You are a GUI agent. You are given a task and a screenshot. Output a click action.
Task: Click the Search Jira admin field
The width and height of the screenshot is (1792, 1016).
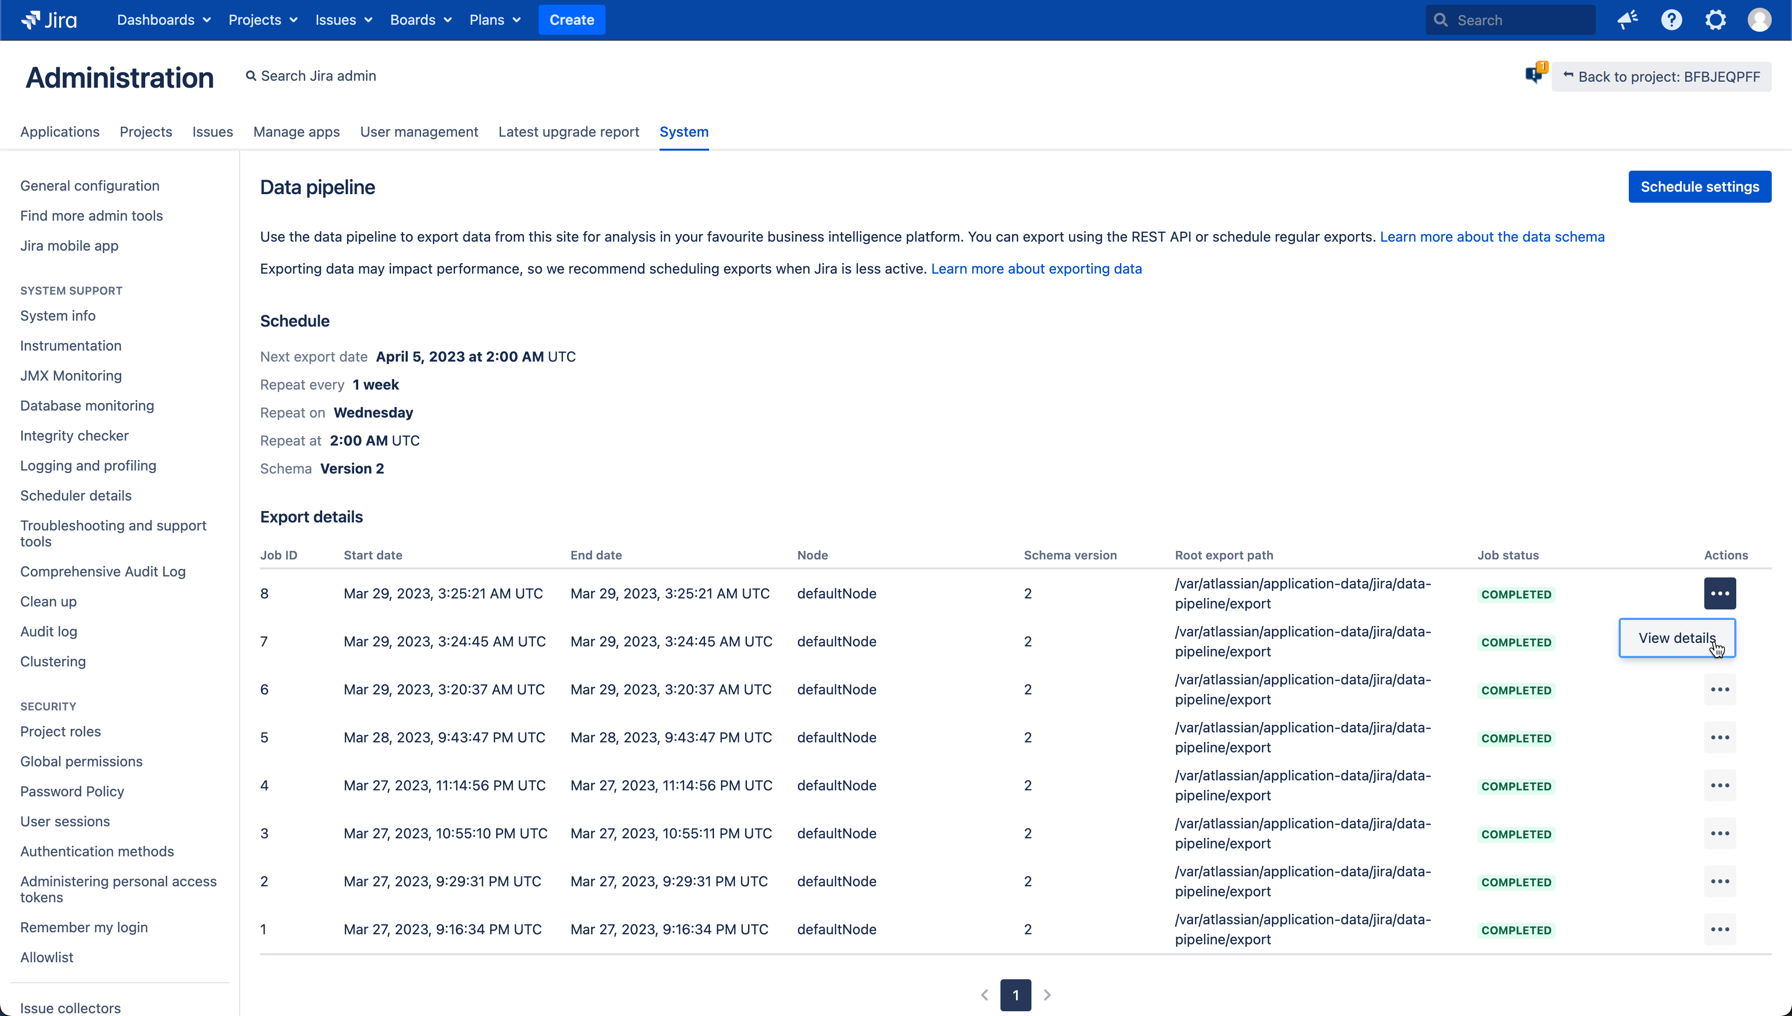tap(318, 76)
